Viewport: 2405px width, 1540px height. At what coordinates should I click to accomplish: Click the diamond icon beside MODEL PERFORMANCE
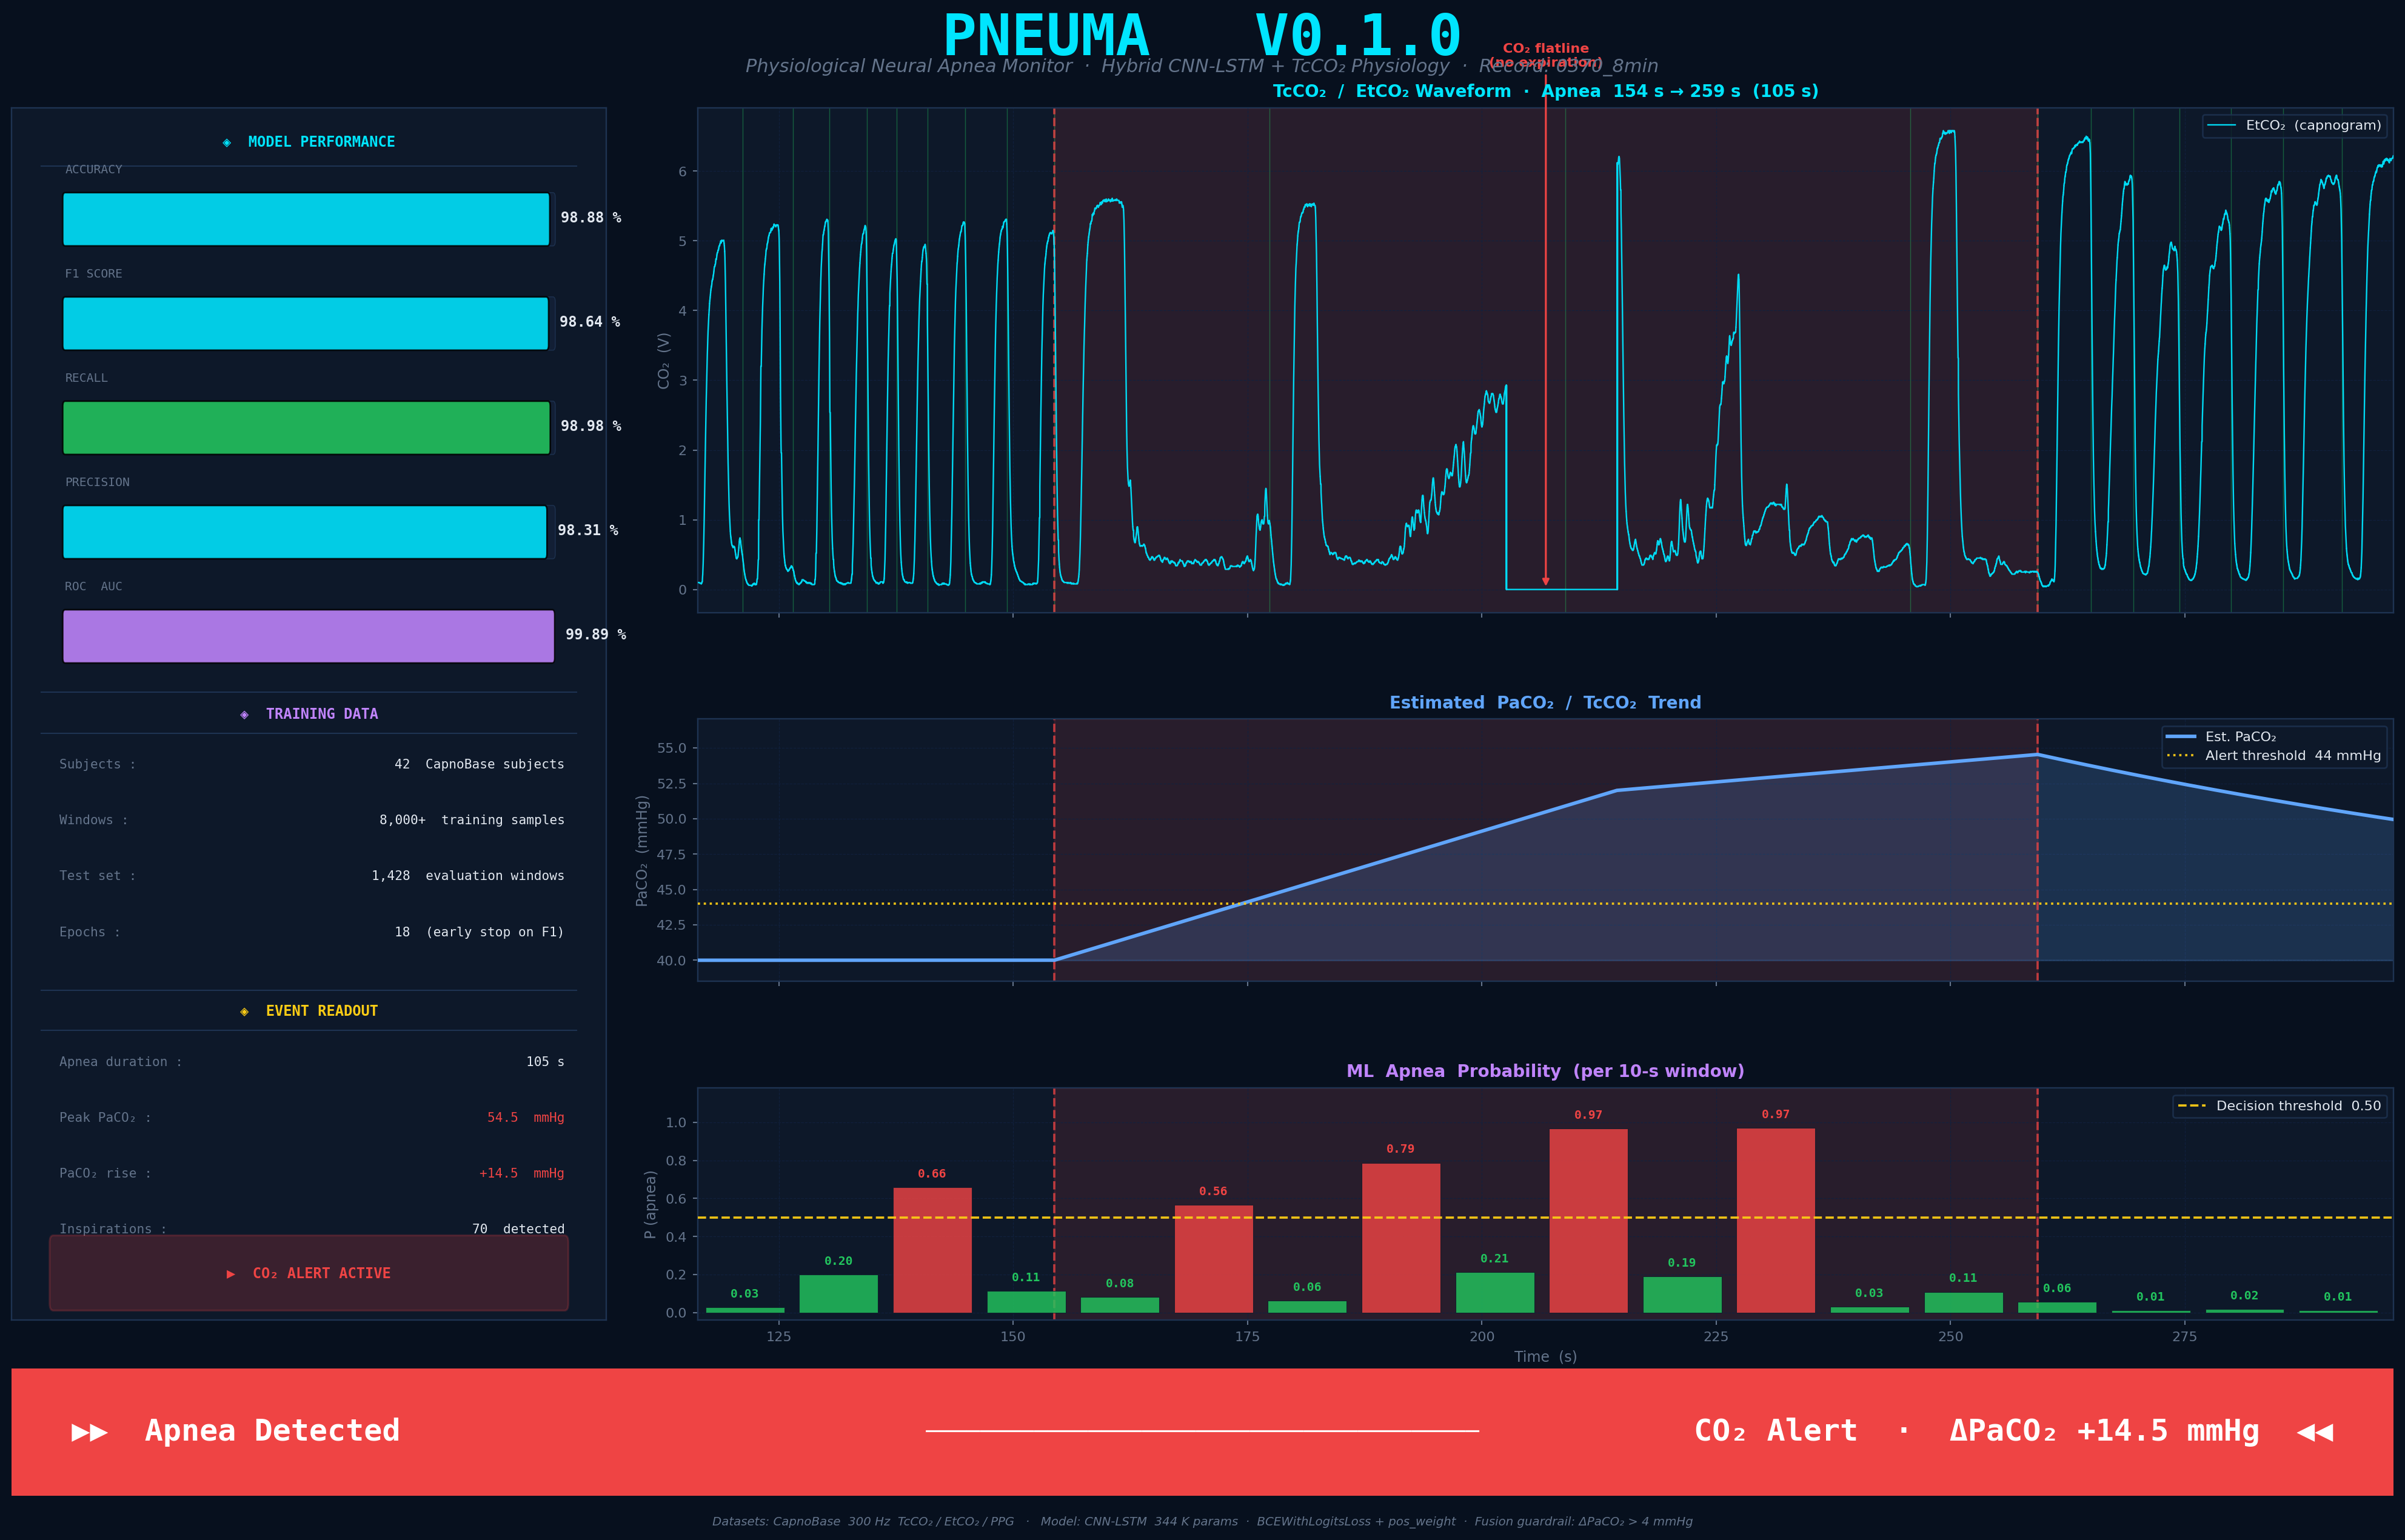pos(227,143)
